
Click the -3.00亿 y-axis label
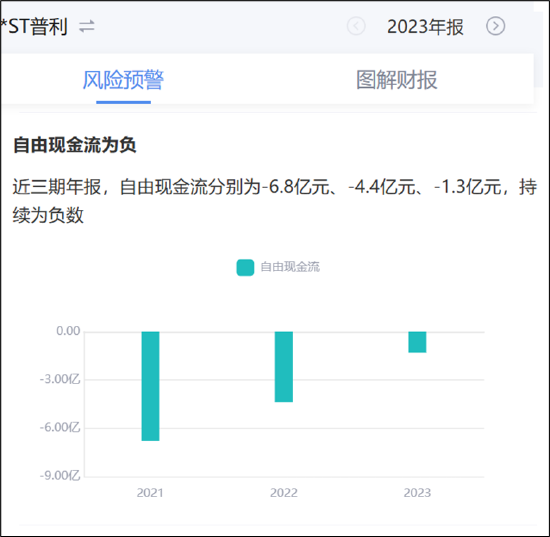click(60, 380)
